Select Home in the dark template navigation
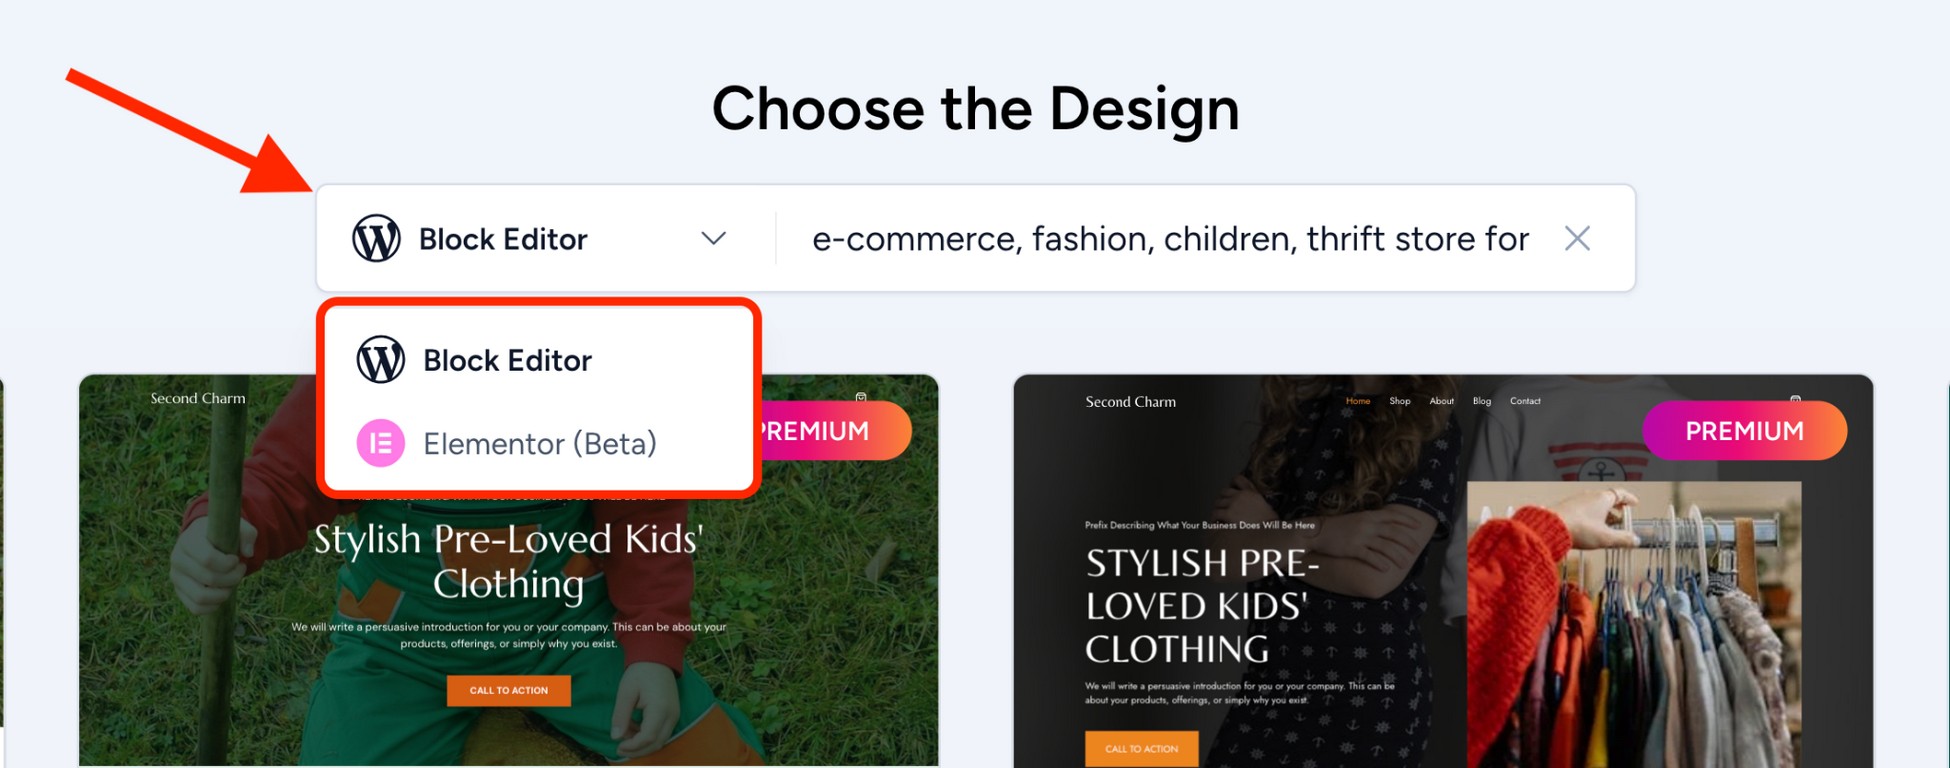The image size is (1950, 768). point(1358,400)
